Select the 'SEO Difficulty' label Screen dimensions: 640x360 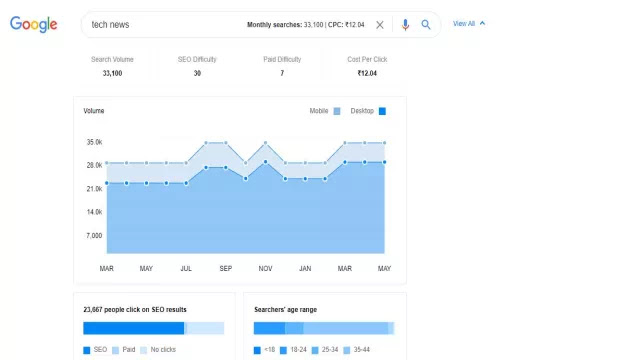(x=197, y=60)
